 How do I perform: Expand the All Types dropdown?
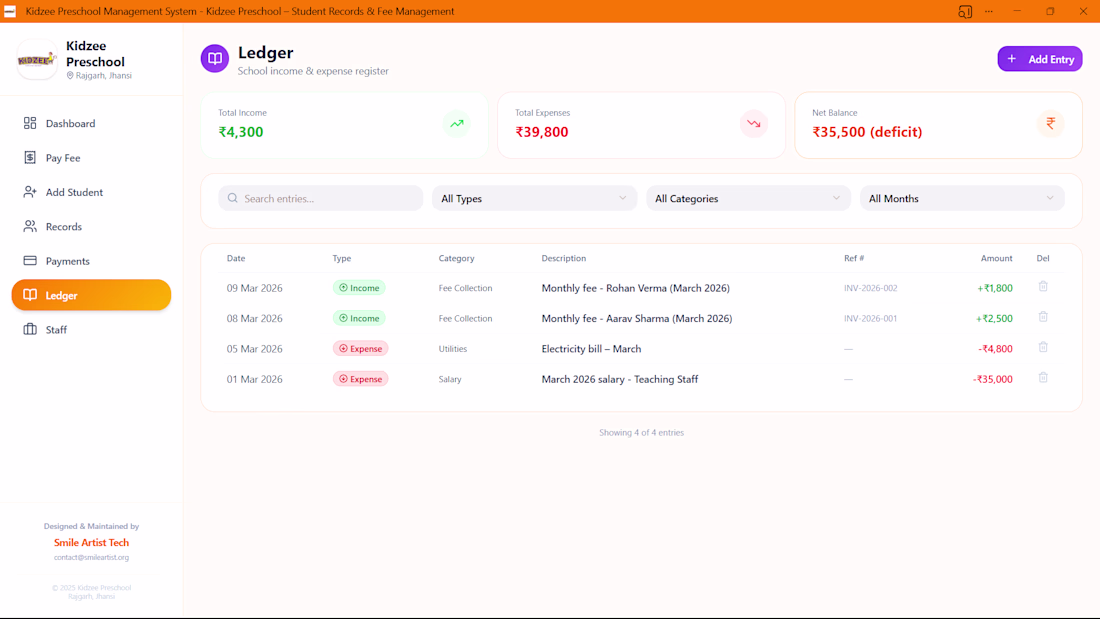(535, 199)
